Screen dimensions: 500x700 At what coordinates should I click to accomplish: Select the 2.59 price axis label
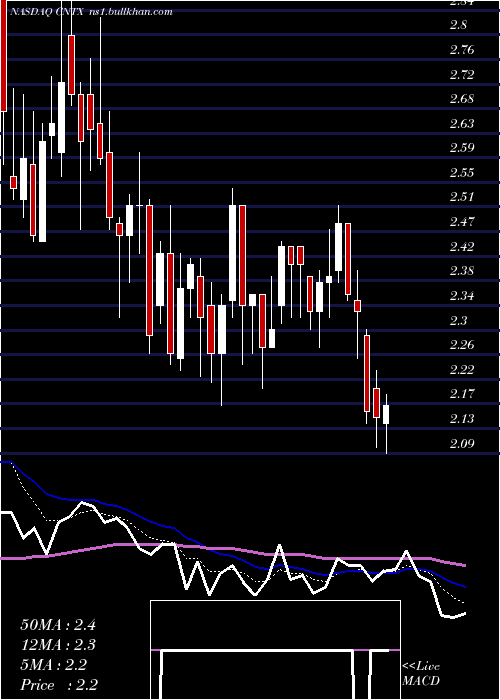click(x=462, y=148)
